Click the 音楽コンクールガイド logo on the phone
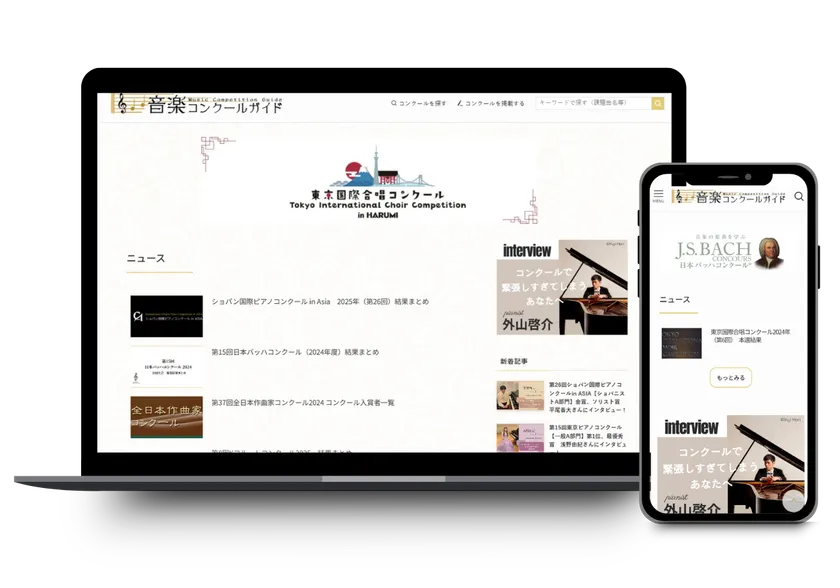 click(x=729, y=197)
